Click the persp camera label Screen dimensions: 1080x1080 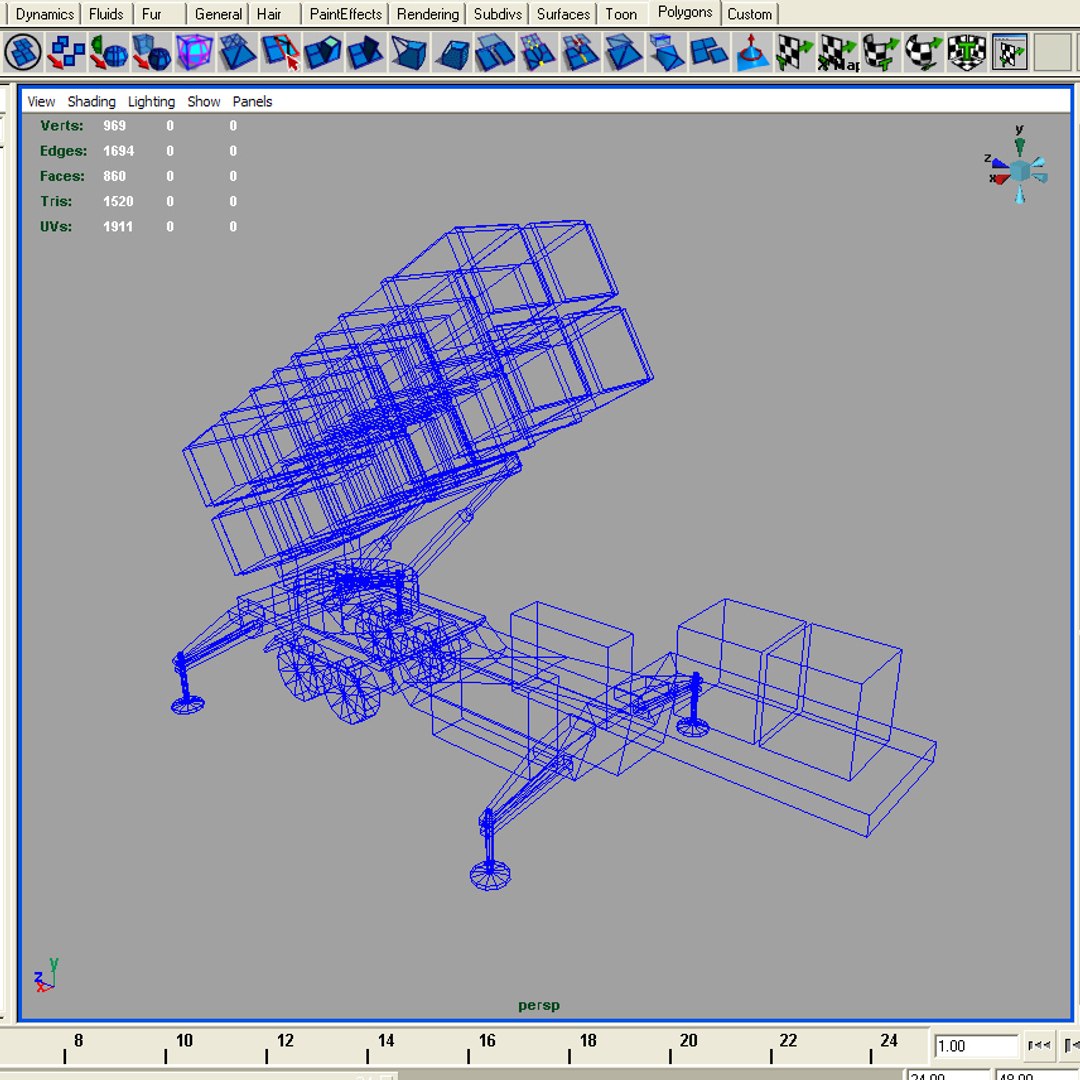pyautogui.click(x=539, y=1006)
